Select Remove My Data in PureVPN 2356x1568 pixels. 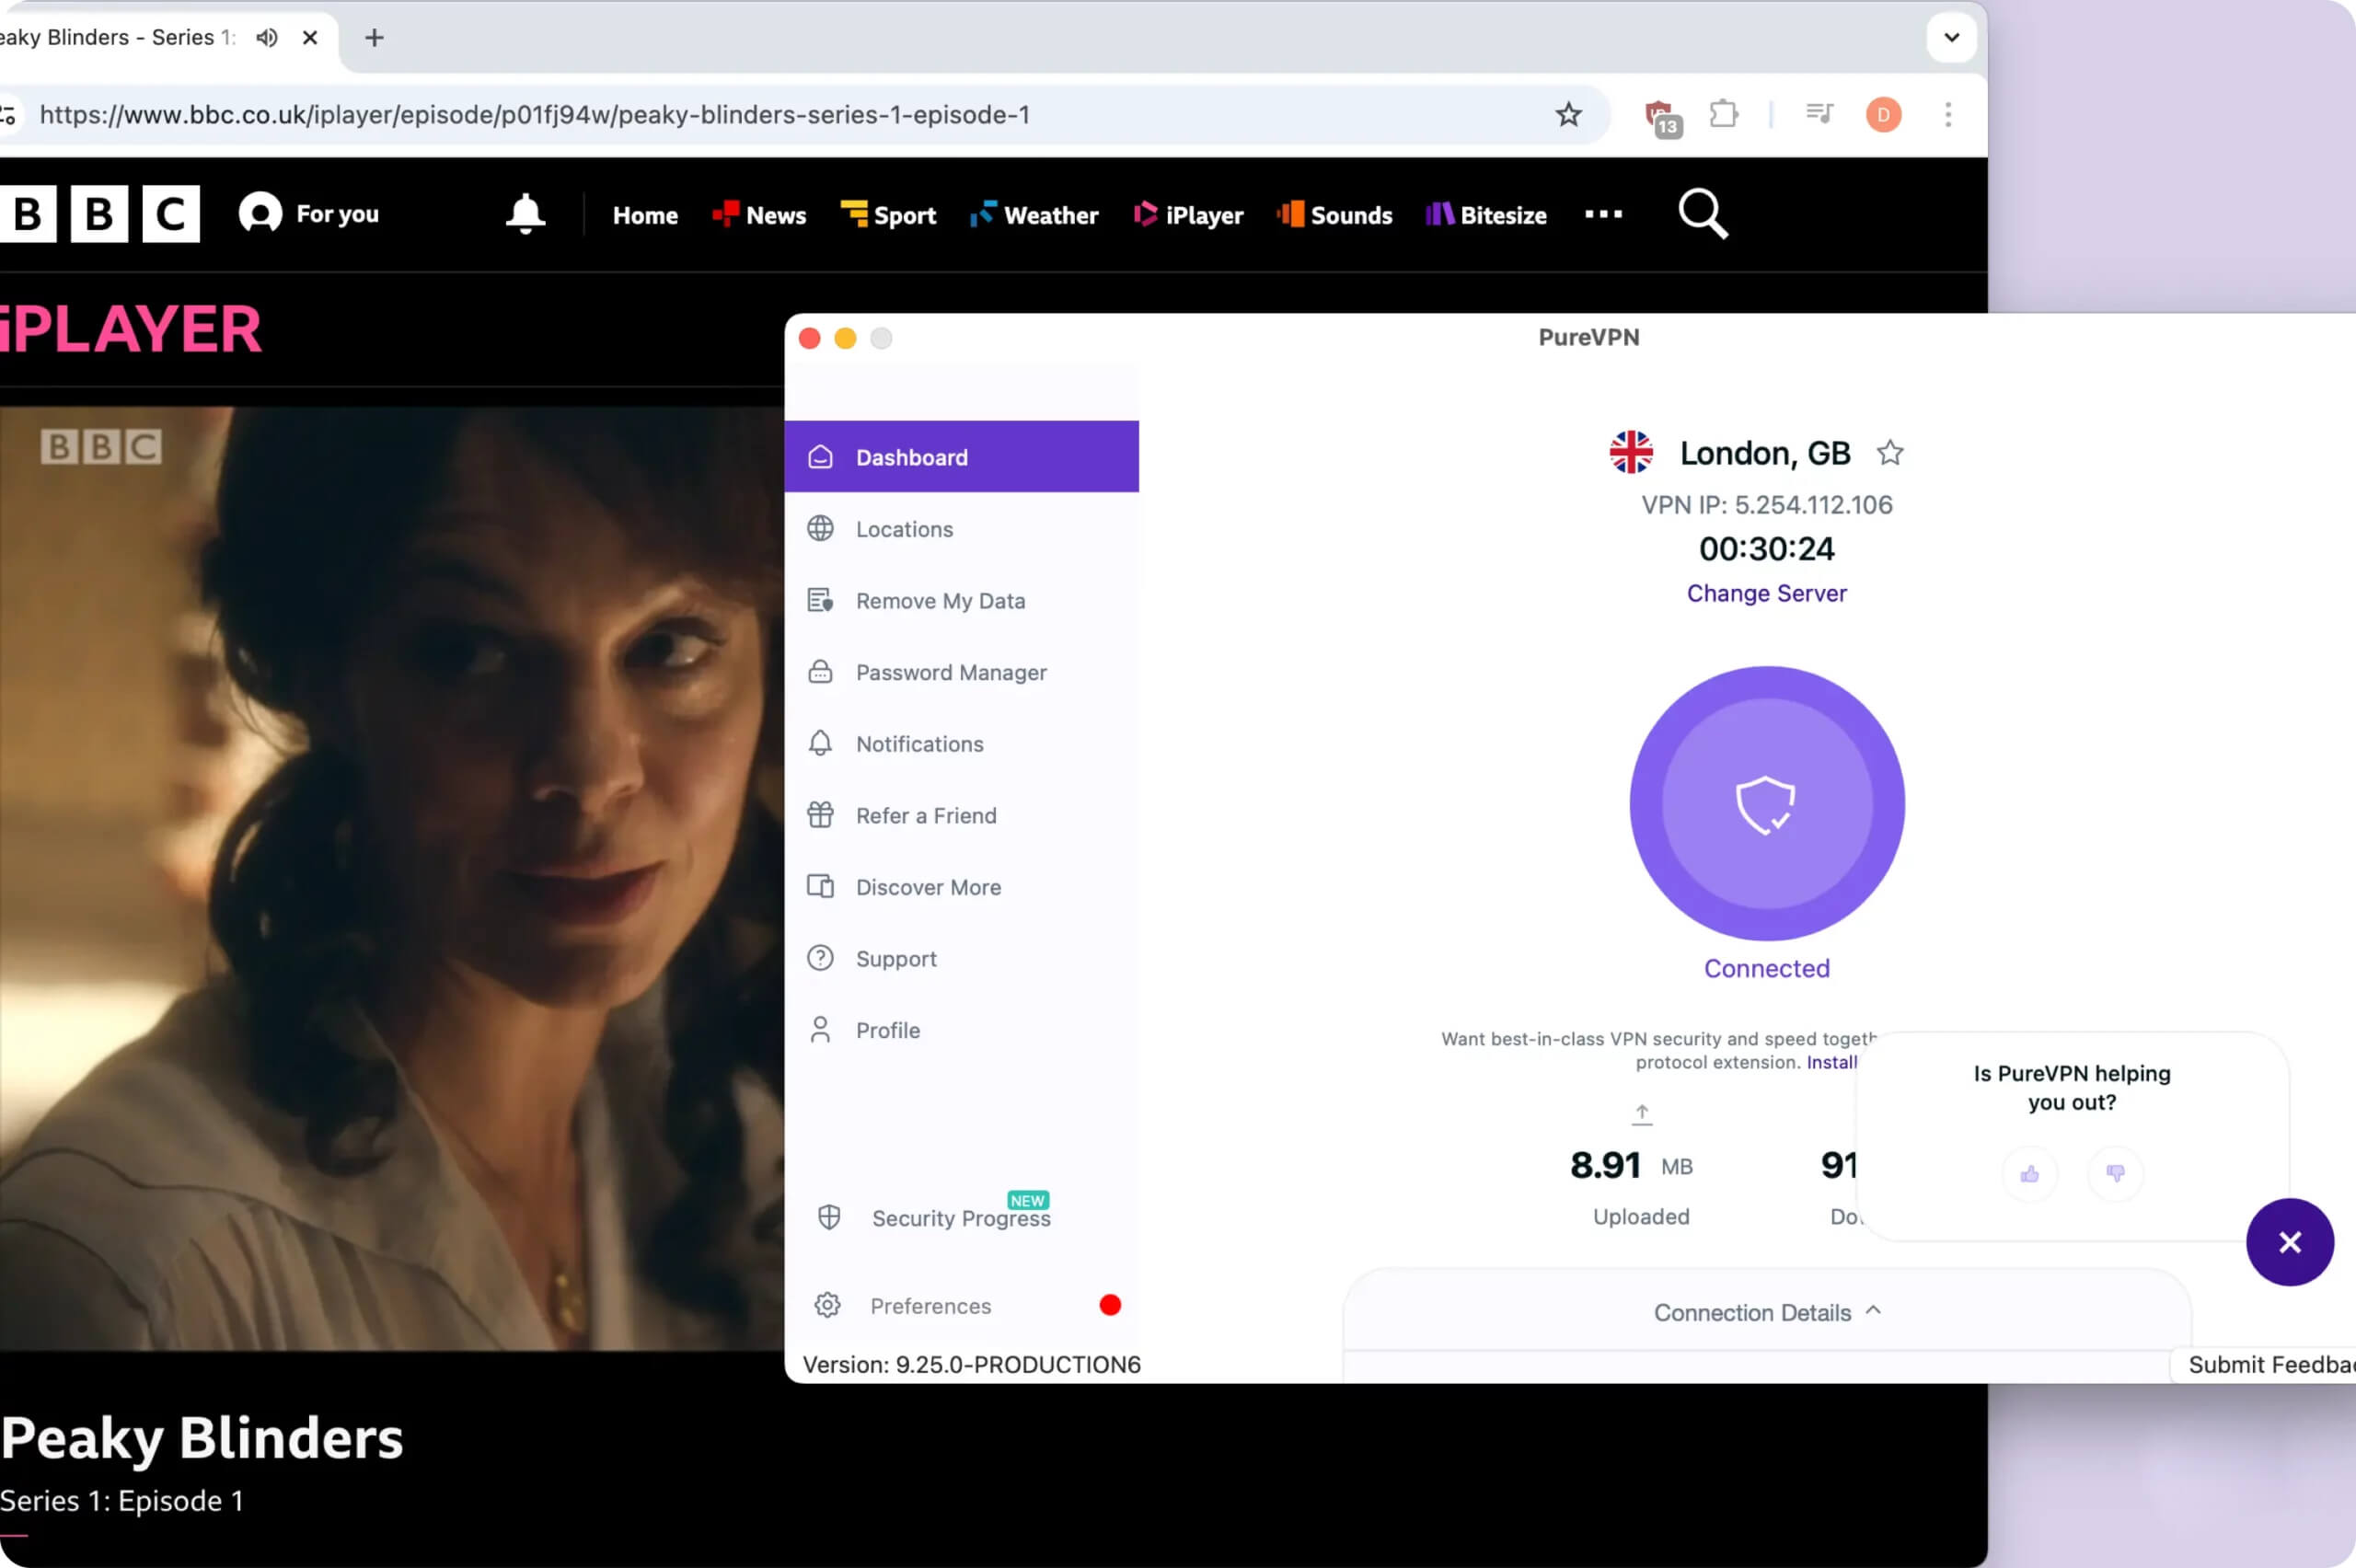939,600
